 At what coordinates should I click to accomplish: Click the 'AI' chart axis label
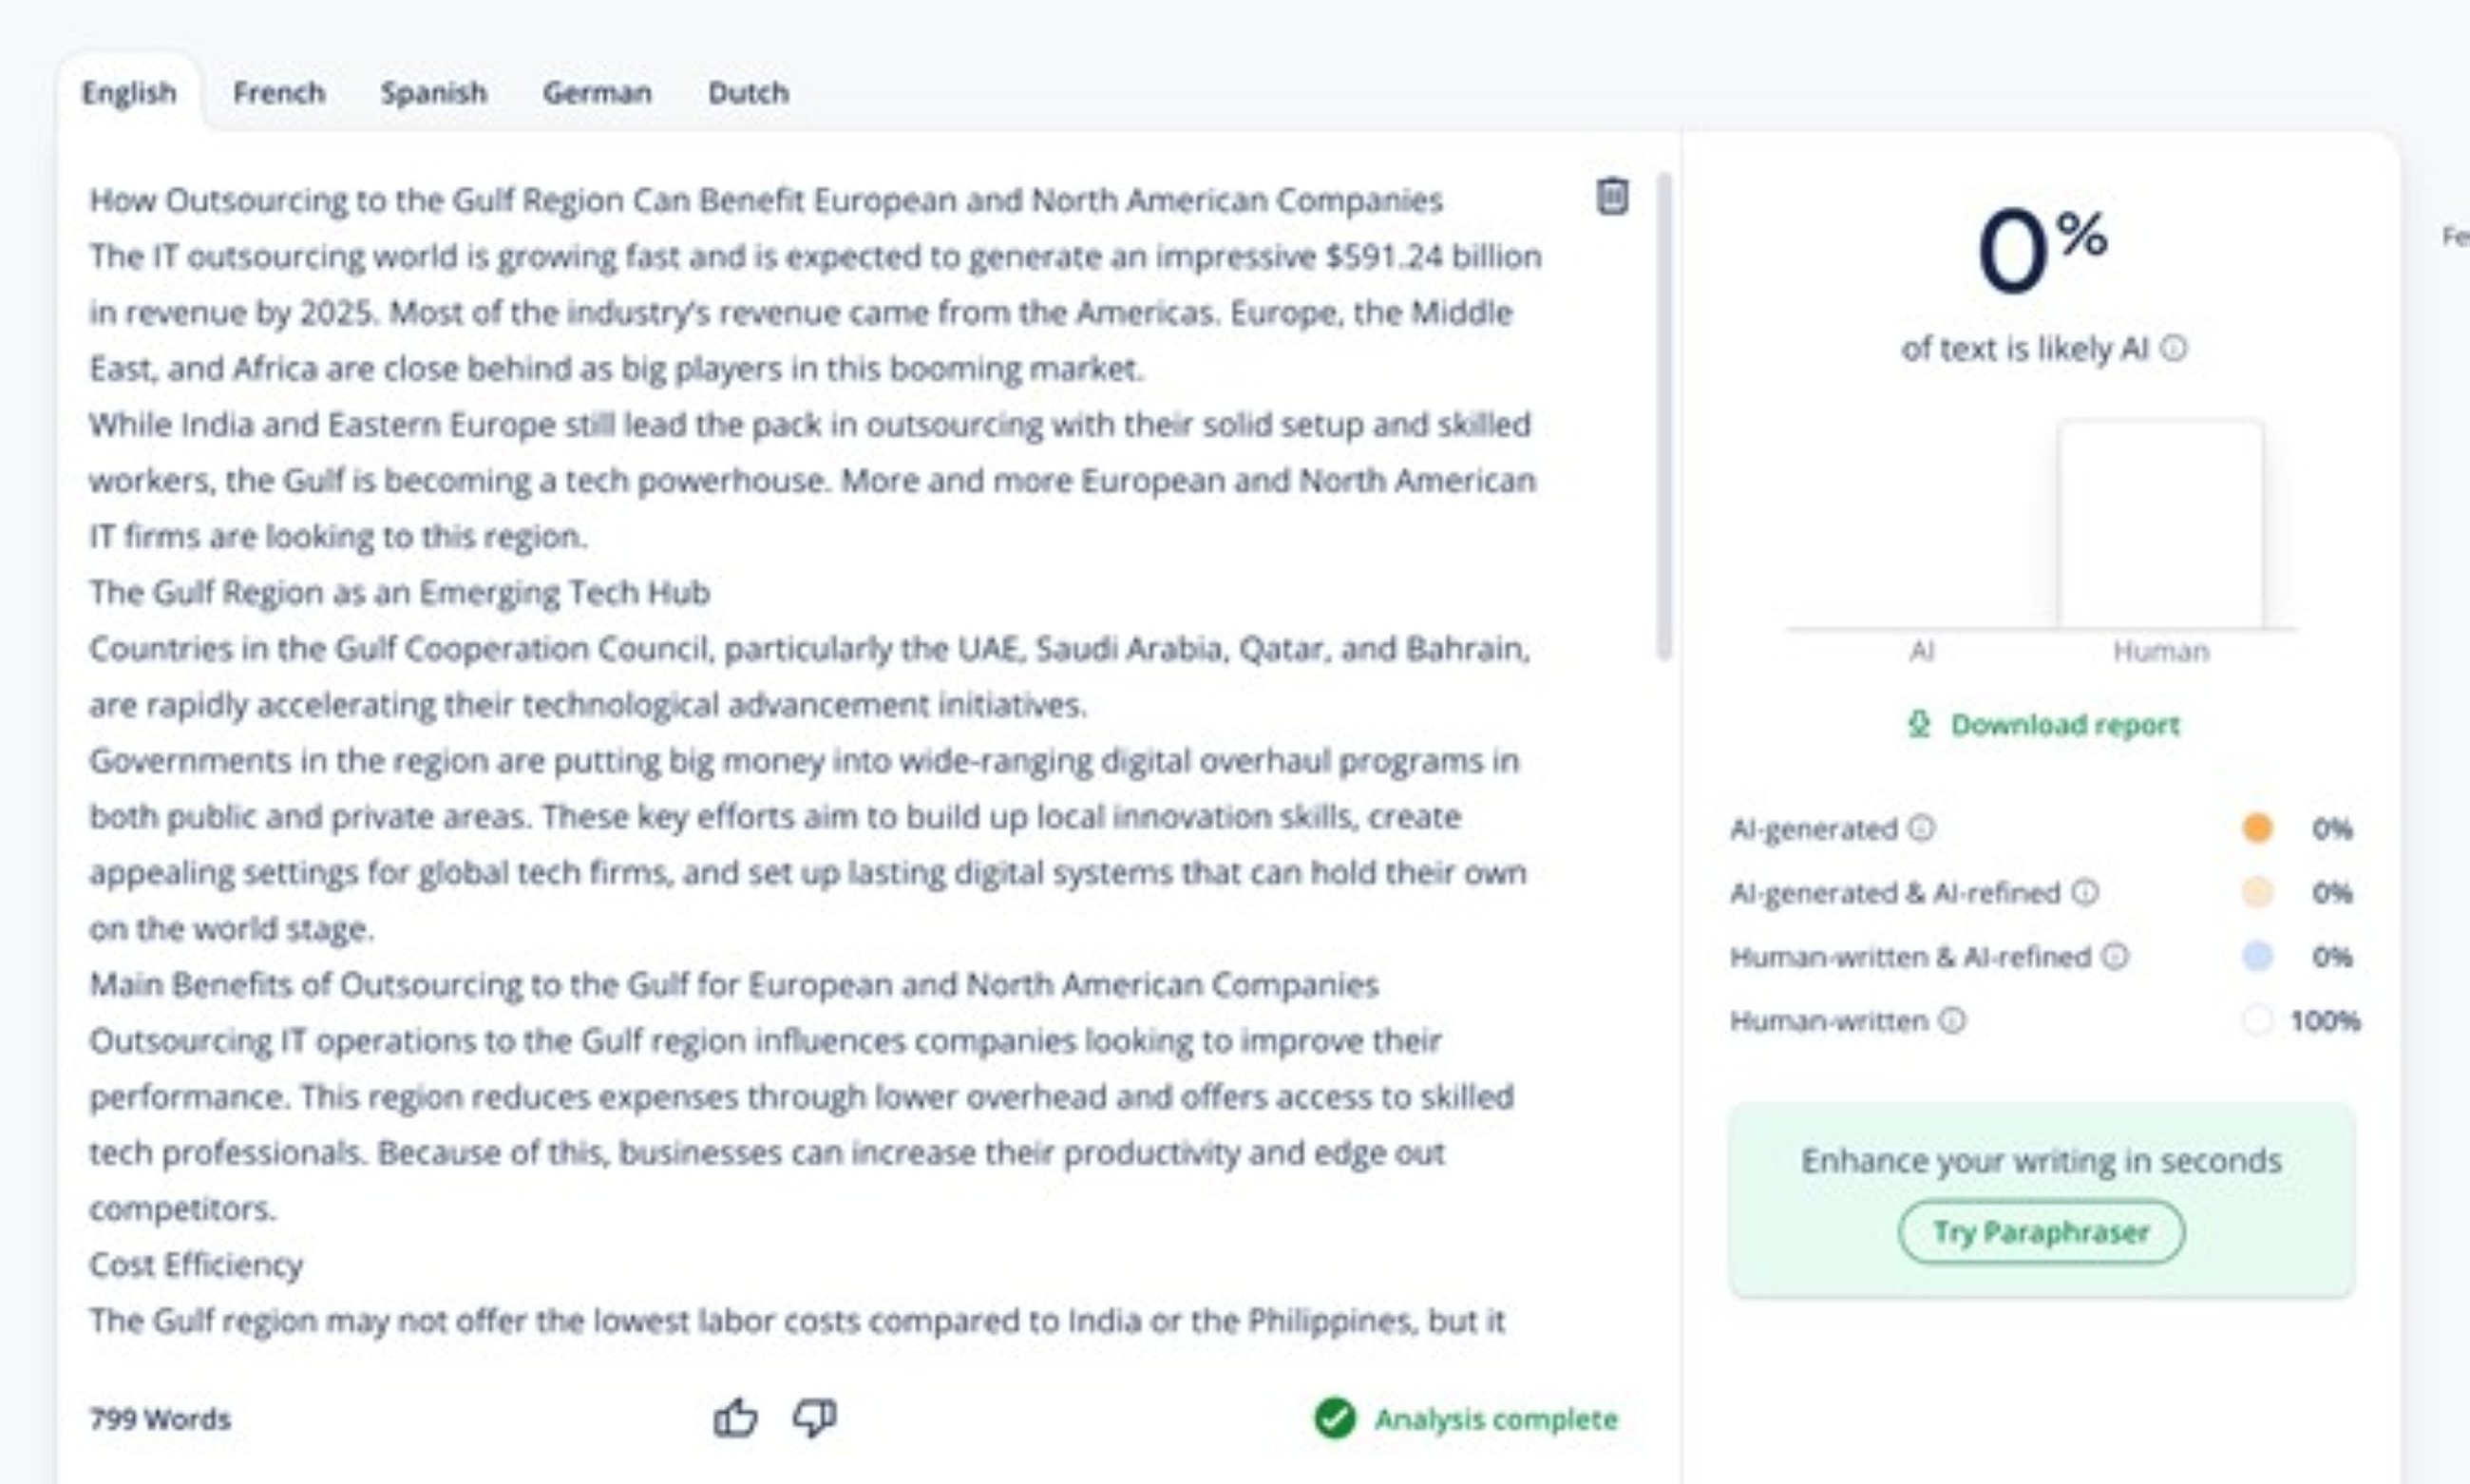[x=1921, y=652]
